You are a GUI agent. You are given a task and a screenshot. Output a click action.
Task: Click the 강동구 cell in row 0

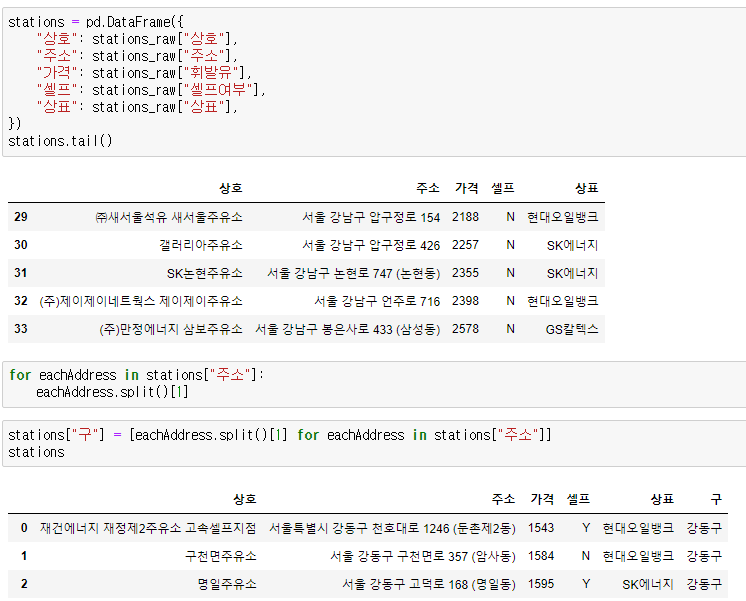point(704,528)
